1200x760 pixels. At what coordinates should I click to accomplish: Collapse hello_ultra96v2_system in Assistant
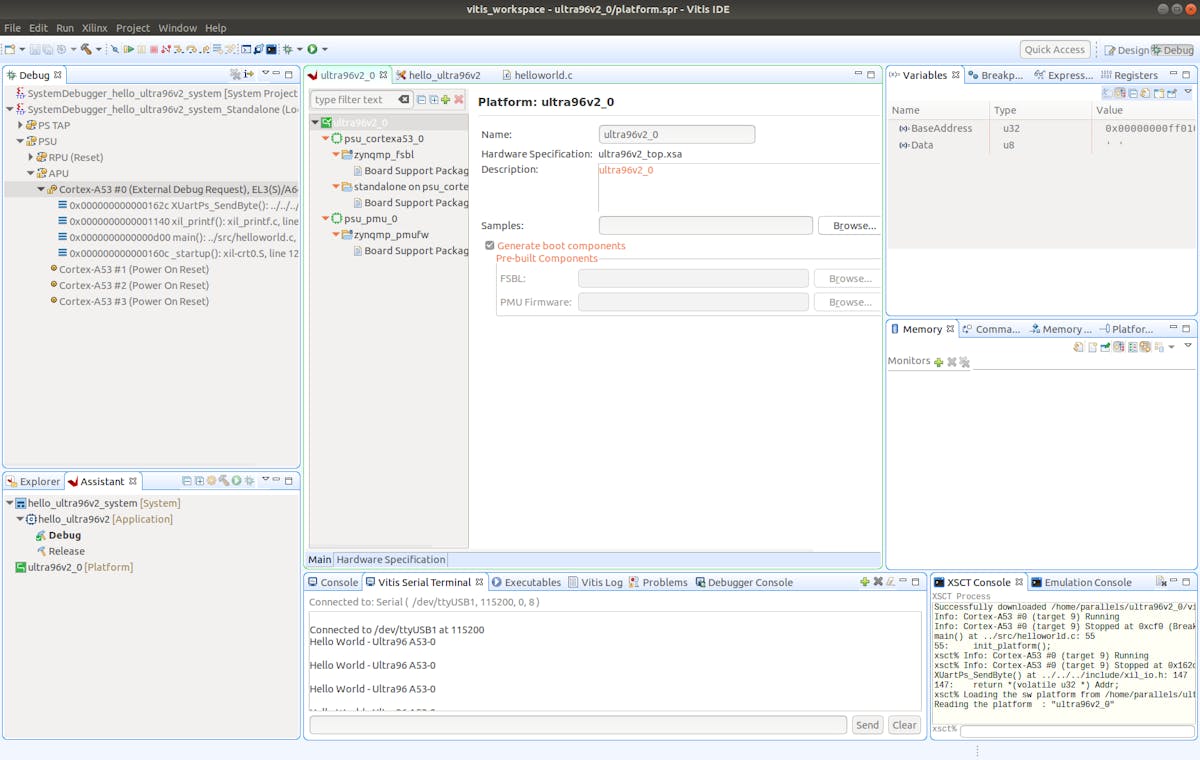(10, 503)
